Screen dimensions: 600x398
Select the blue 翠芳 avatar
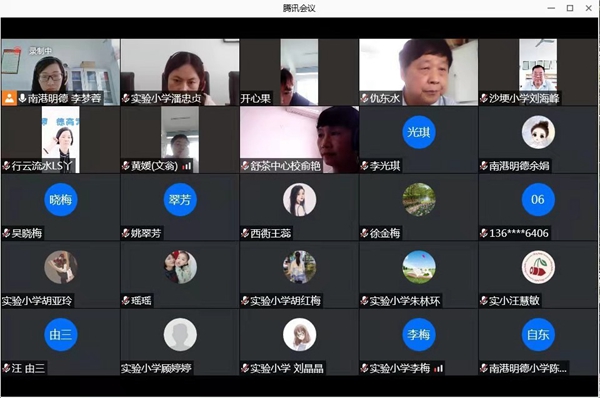180,200
